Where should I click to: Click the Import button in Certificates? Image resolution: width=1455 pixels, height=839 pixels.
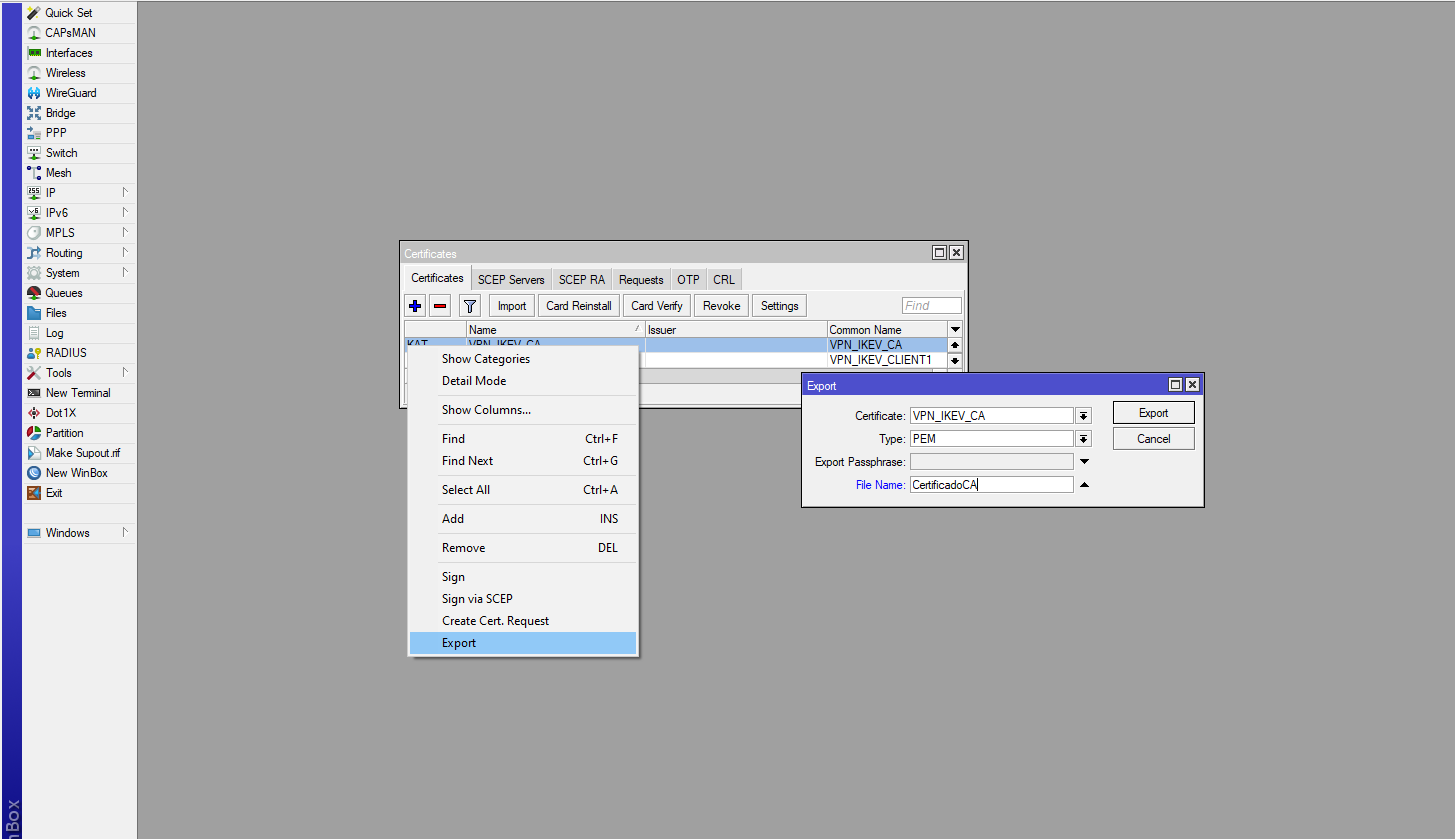click(x=512, y=306)
